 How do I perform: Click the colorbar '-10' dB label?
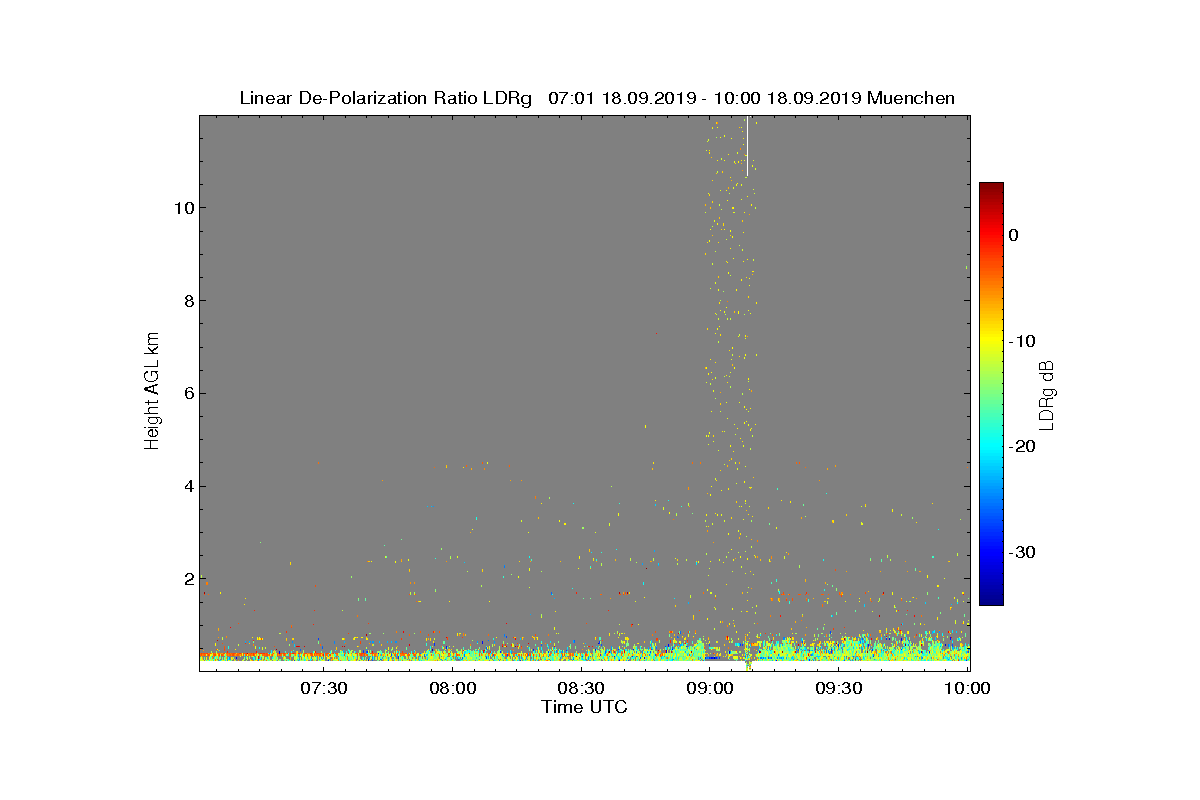pos(1021,341)
